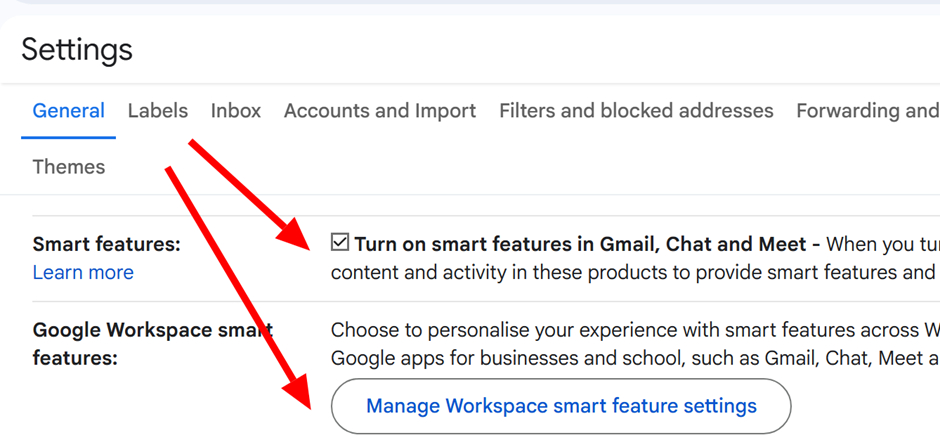Switch to the Inbox tab
Viewport: 940px width, 447px height.
[236, 111]
